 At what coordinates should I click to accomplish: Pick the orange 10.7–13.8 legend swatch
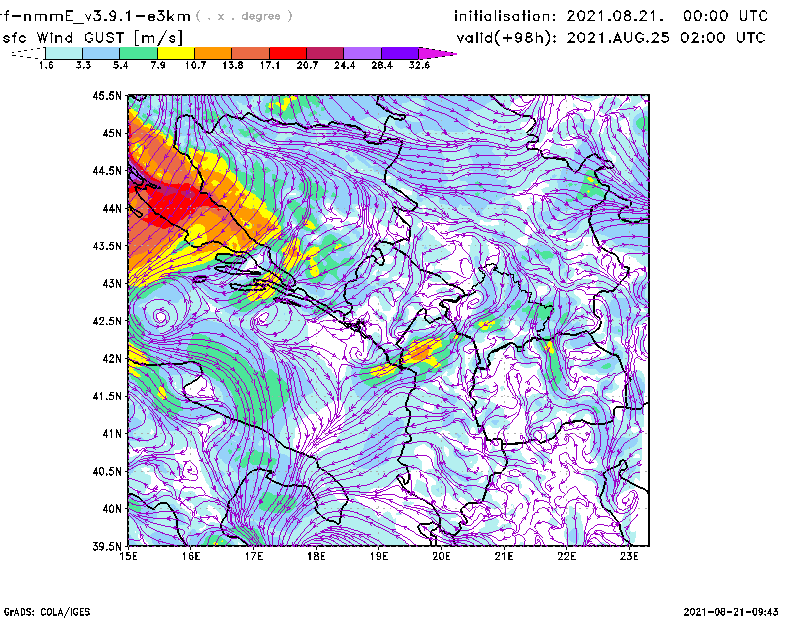click(212, 52)
